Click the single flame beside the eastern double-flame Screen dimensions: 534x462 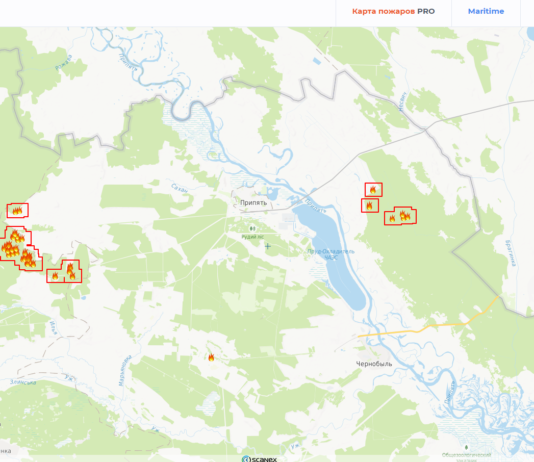click(392, 218)
